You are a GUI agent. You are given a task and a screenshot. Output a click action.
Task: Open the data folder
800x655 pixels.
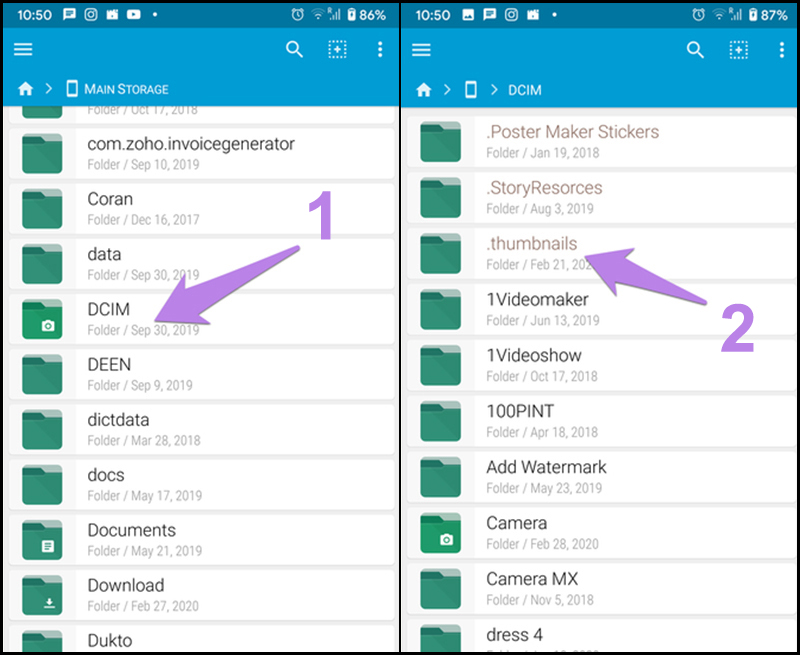coord(202,264)
